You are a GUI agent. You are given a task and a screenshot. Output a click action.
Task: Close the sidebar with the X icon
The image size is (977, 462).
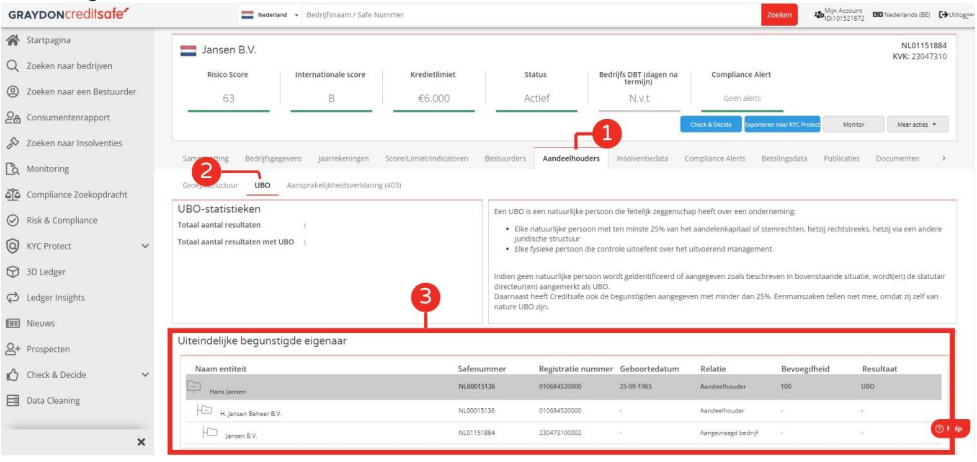click(141, 442)
